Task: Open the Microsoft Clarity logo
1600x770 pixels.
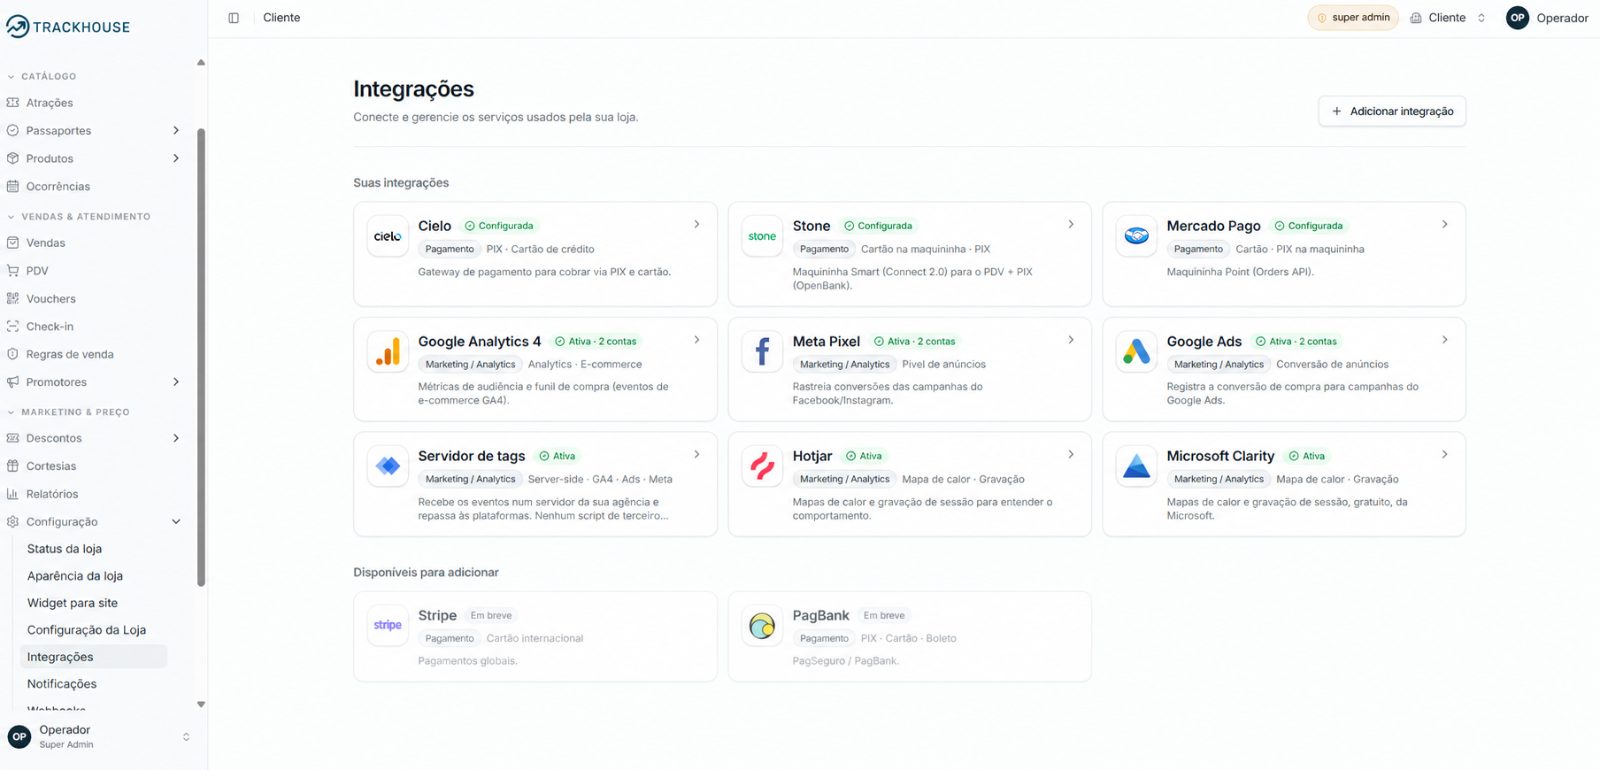Action: (1136, 466)
